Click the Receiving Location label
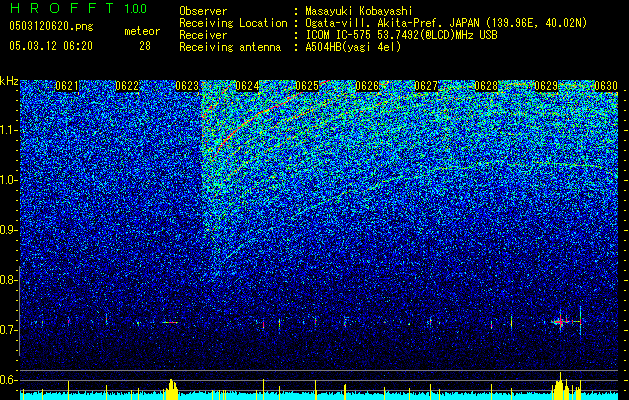This screenshot has width=629, height=400. 233,23
